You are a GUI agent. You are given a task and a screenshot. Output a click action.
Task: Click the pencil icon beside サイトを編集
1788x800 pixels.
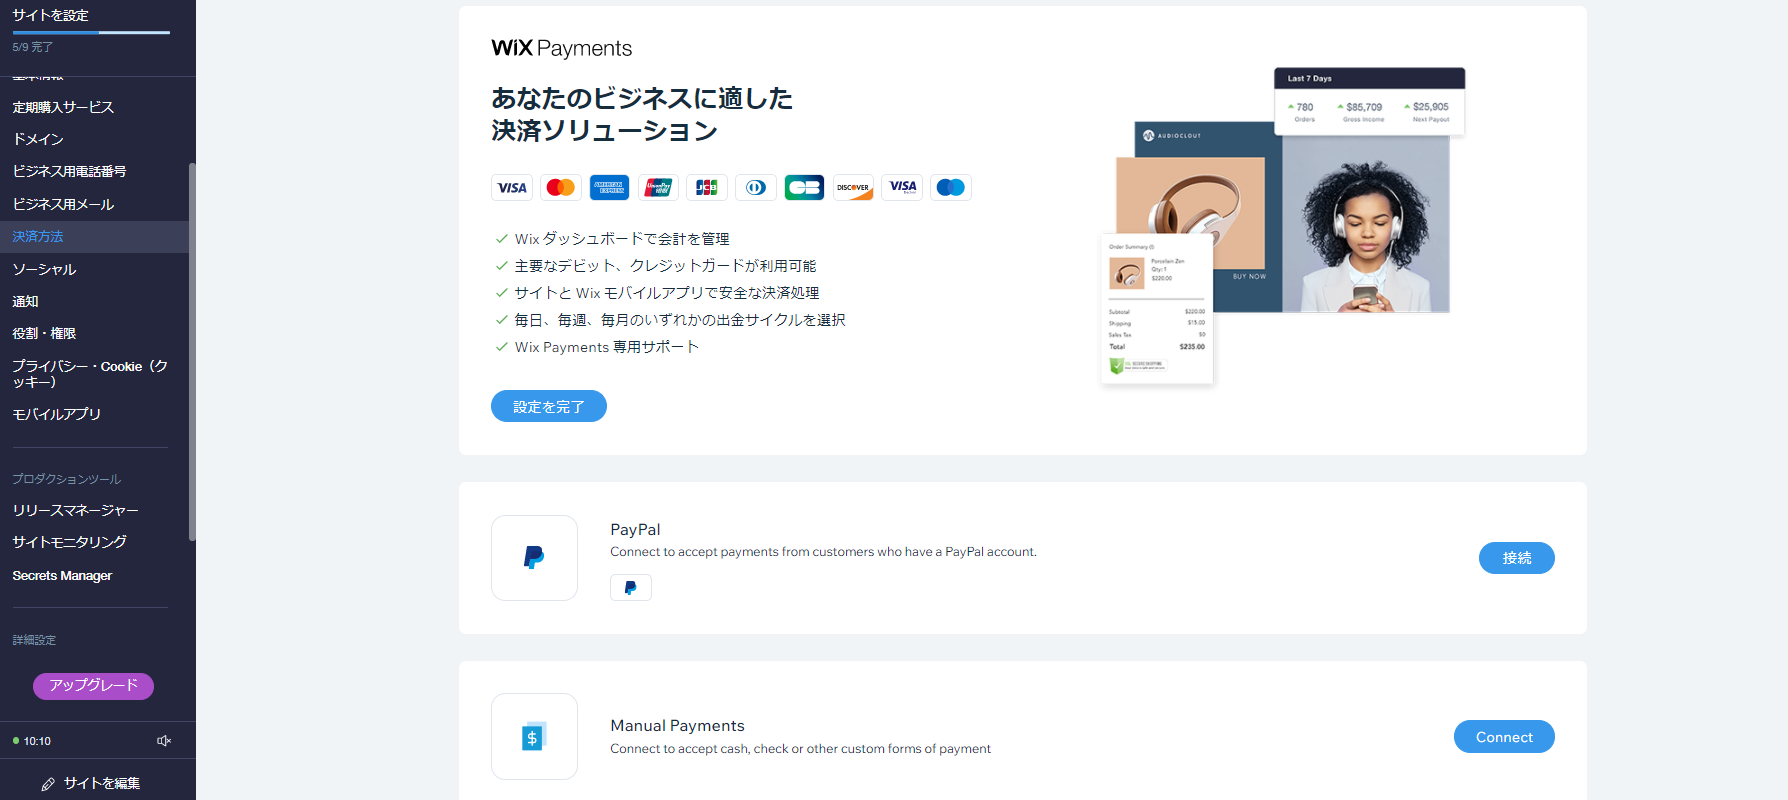[x=48, y=784]
